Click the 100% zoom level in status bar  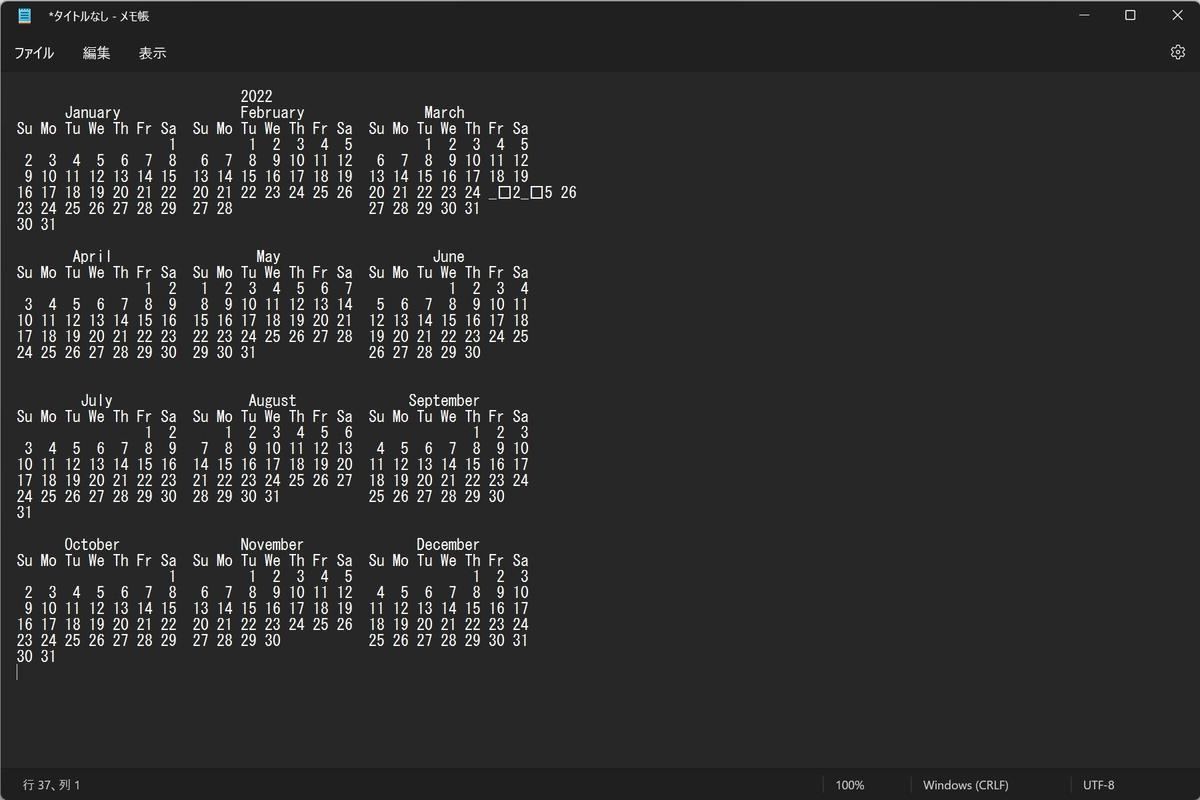point(850,785)
